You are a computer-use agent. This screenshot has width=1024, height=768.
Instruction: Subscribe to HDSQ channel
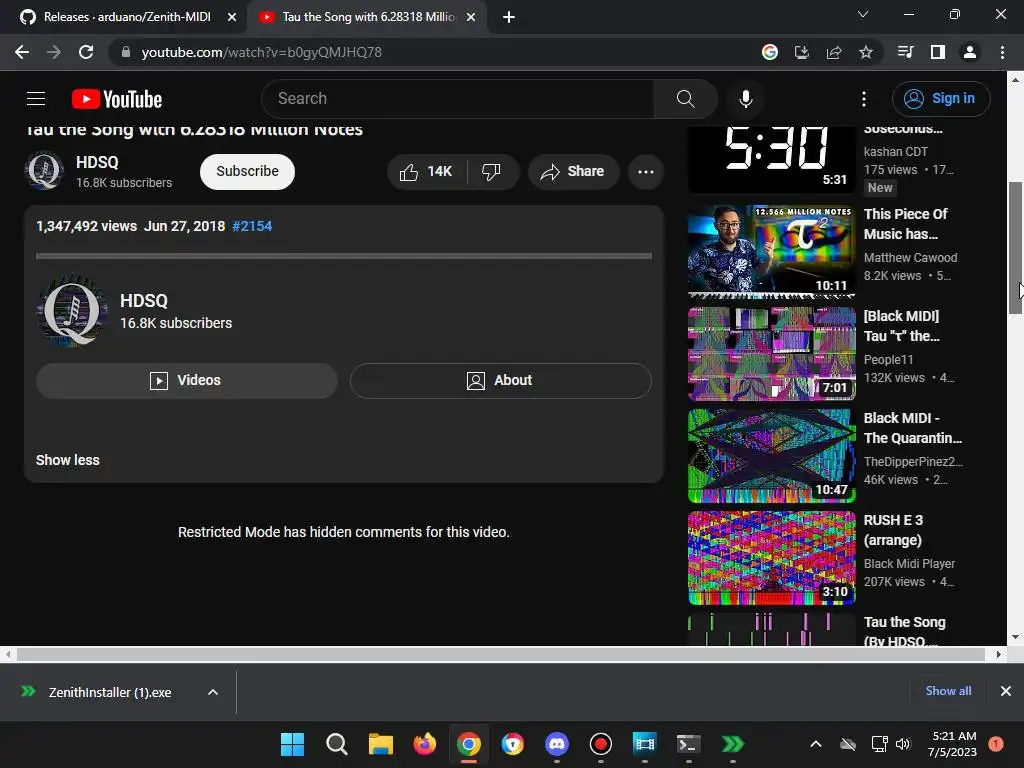point(248,172)
